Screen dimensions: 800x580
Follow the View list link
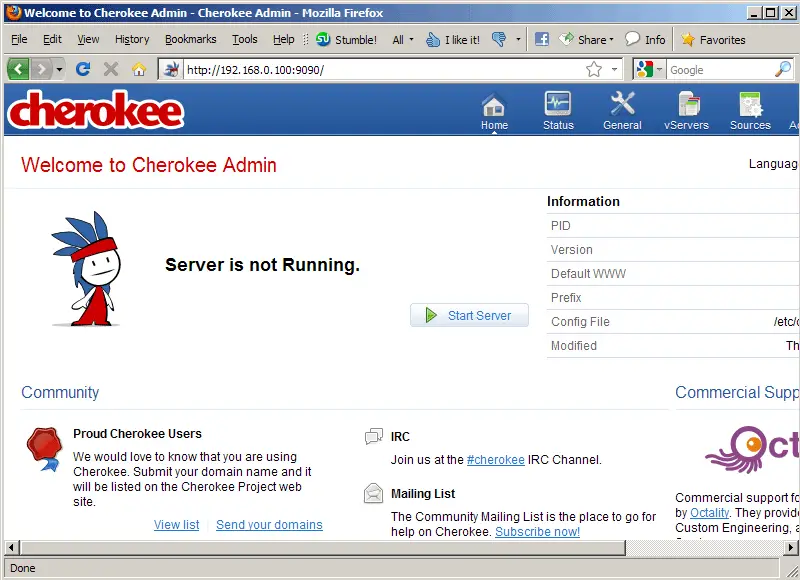click(x=177, y=524)
